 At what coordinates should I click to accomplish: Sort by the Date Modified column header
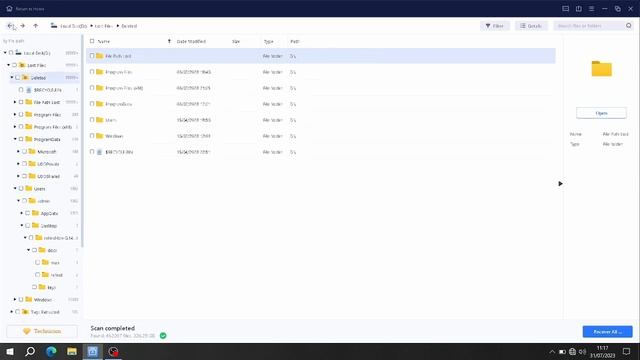pyautogui.click(x=191, y=41)
